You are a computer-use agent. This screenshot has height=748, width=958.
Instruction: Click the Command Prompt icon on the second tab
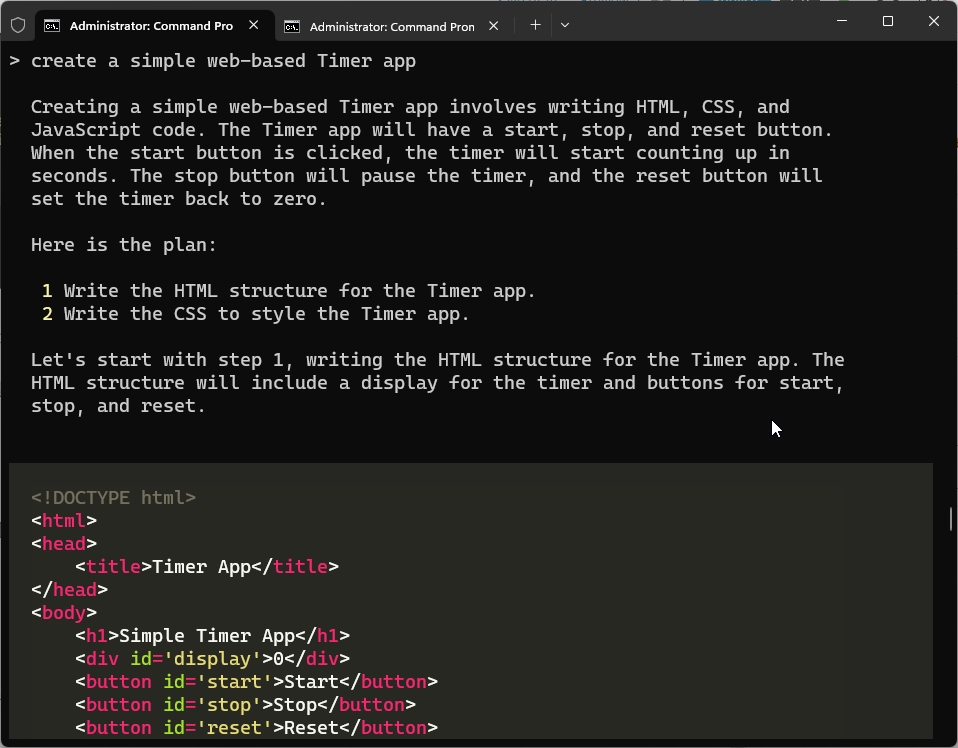coord(291,26)
